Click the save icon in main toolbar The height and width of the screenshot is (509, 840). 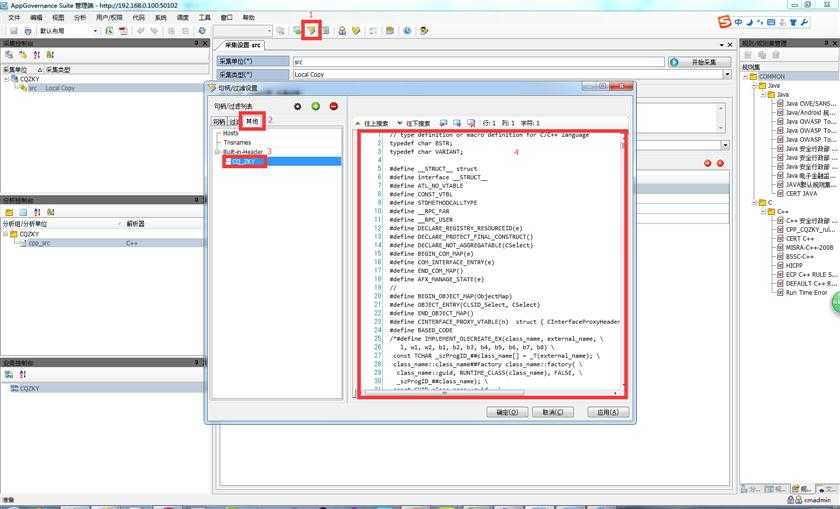pos(14,31)
